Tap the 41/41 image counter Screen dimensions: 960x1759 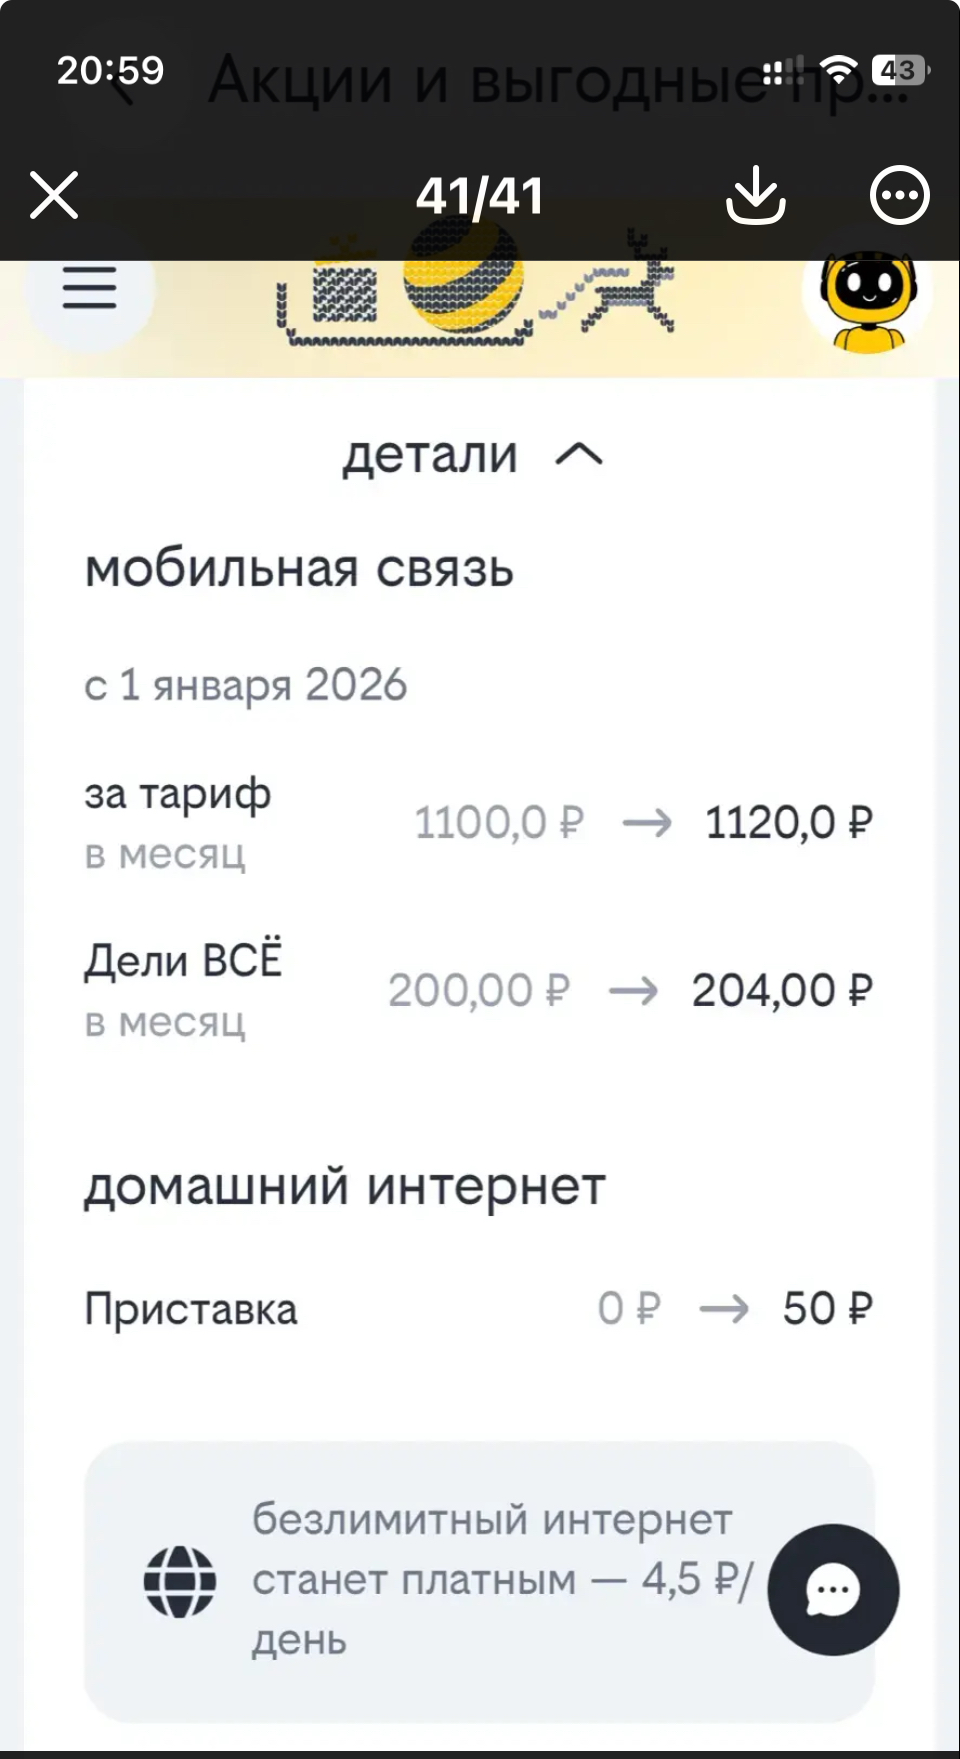[x=480, y=196]
